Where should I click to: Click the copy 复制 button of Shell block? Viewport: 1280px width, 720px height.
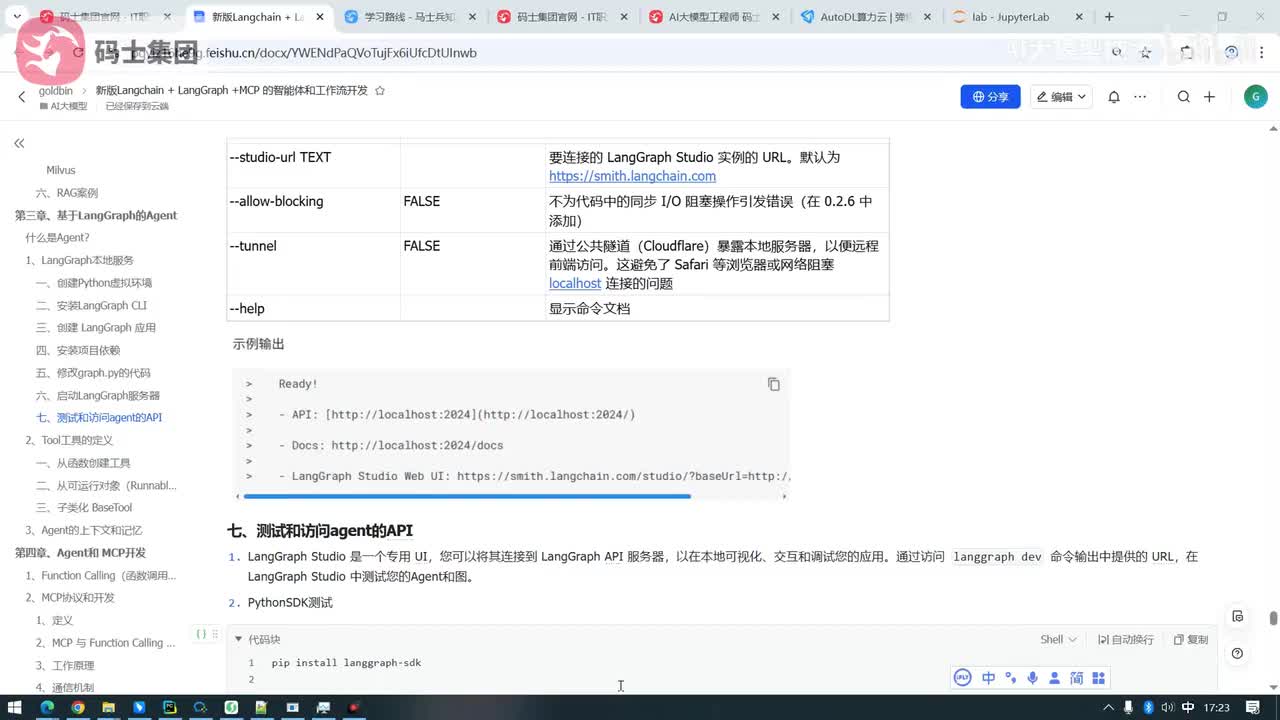click(1191, 639)
